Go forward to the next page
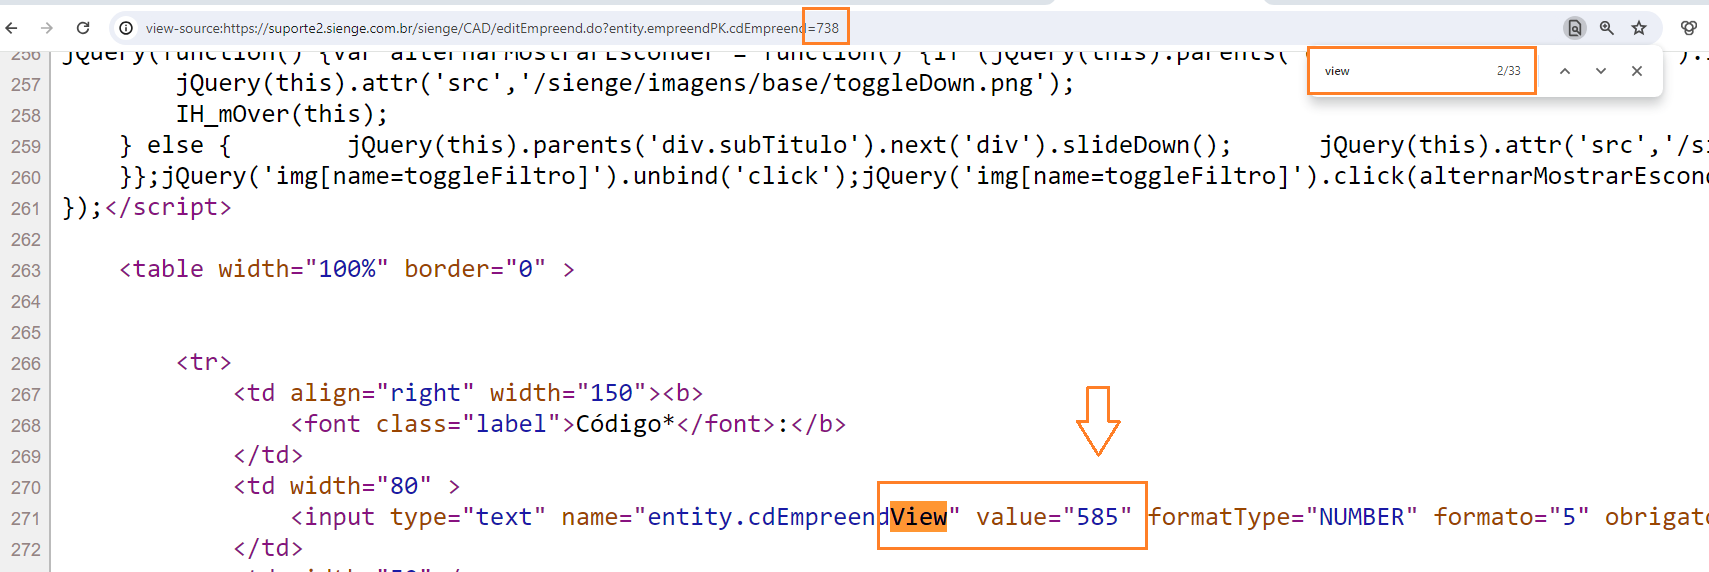Image resolution: width=1709 pixels, height=572 pixels. pyautogui.click(x=47, y=28)
